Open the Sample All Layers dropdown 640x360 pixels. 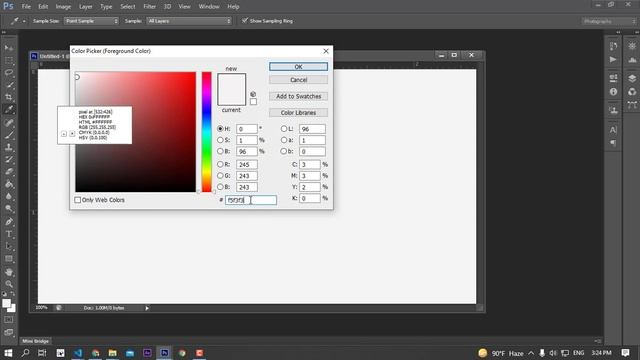click(x=189, y=21)
